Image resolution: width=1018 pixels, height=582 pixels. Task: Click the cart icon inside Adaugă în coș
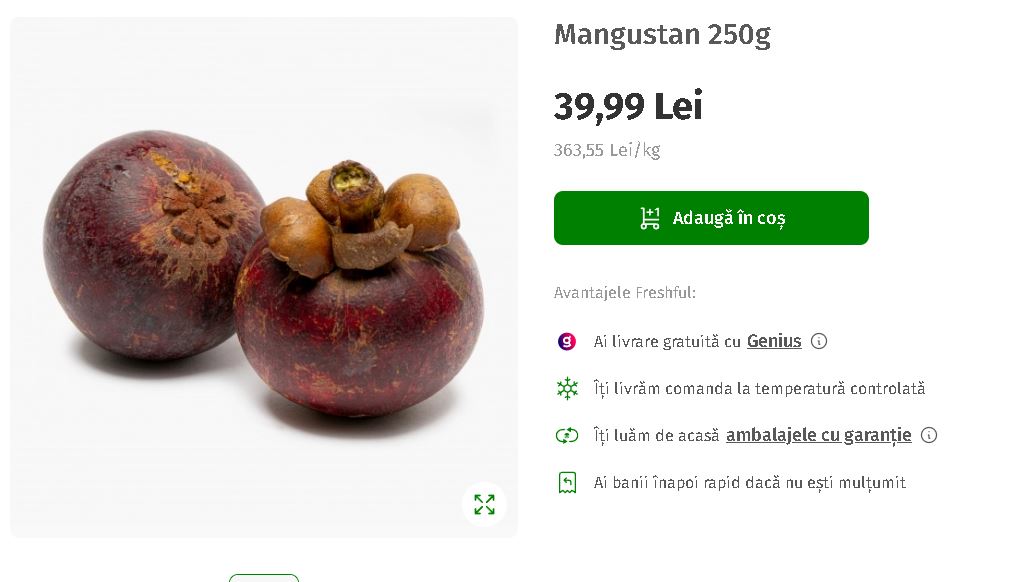pyautogui.click(x=650, y=218)
